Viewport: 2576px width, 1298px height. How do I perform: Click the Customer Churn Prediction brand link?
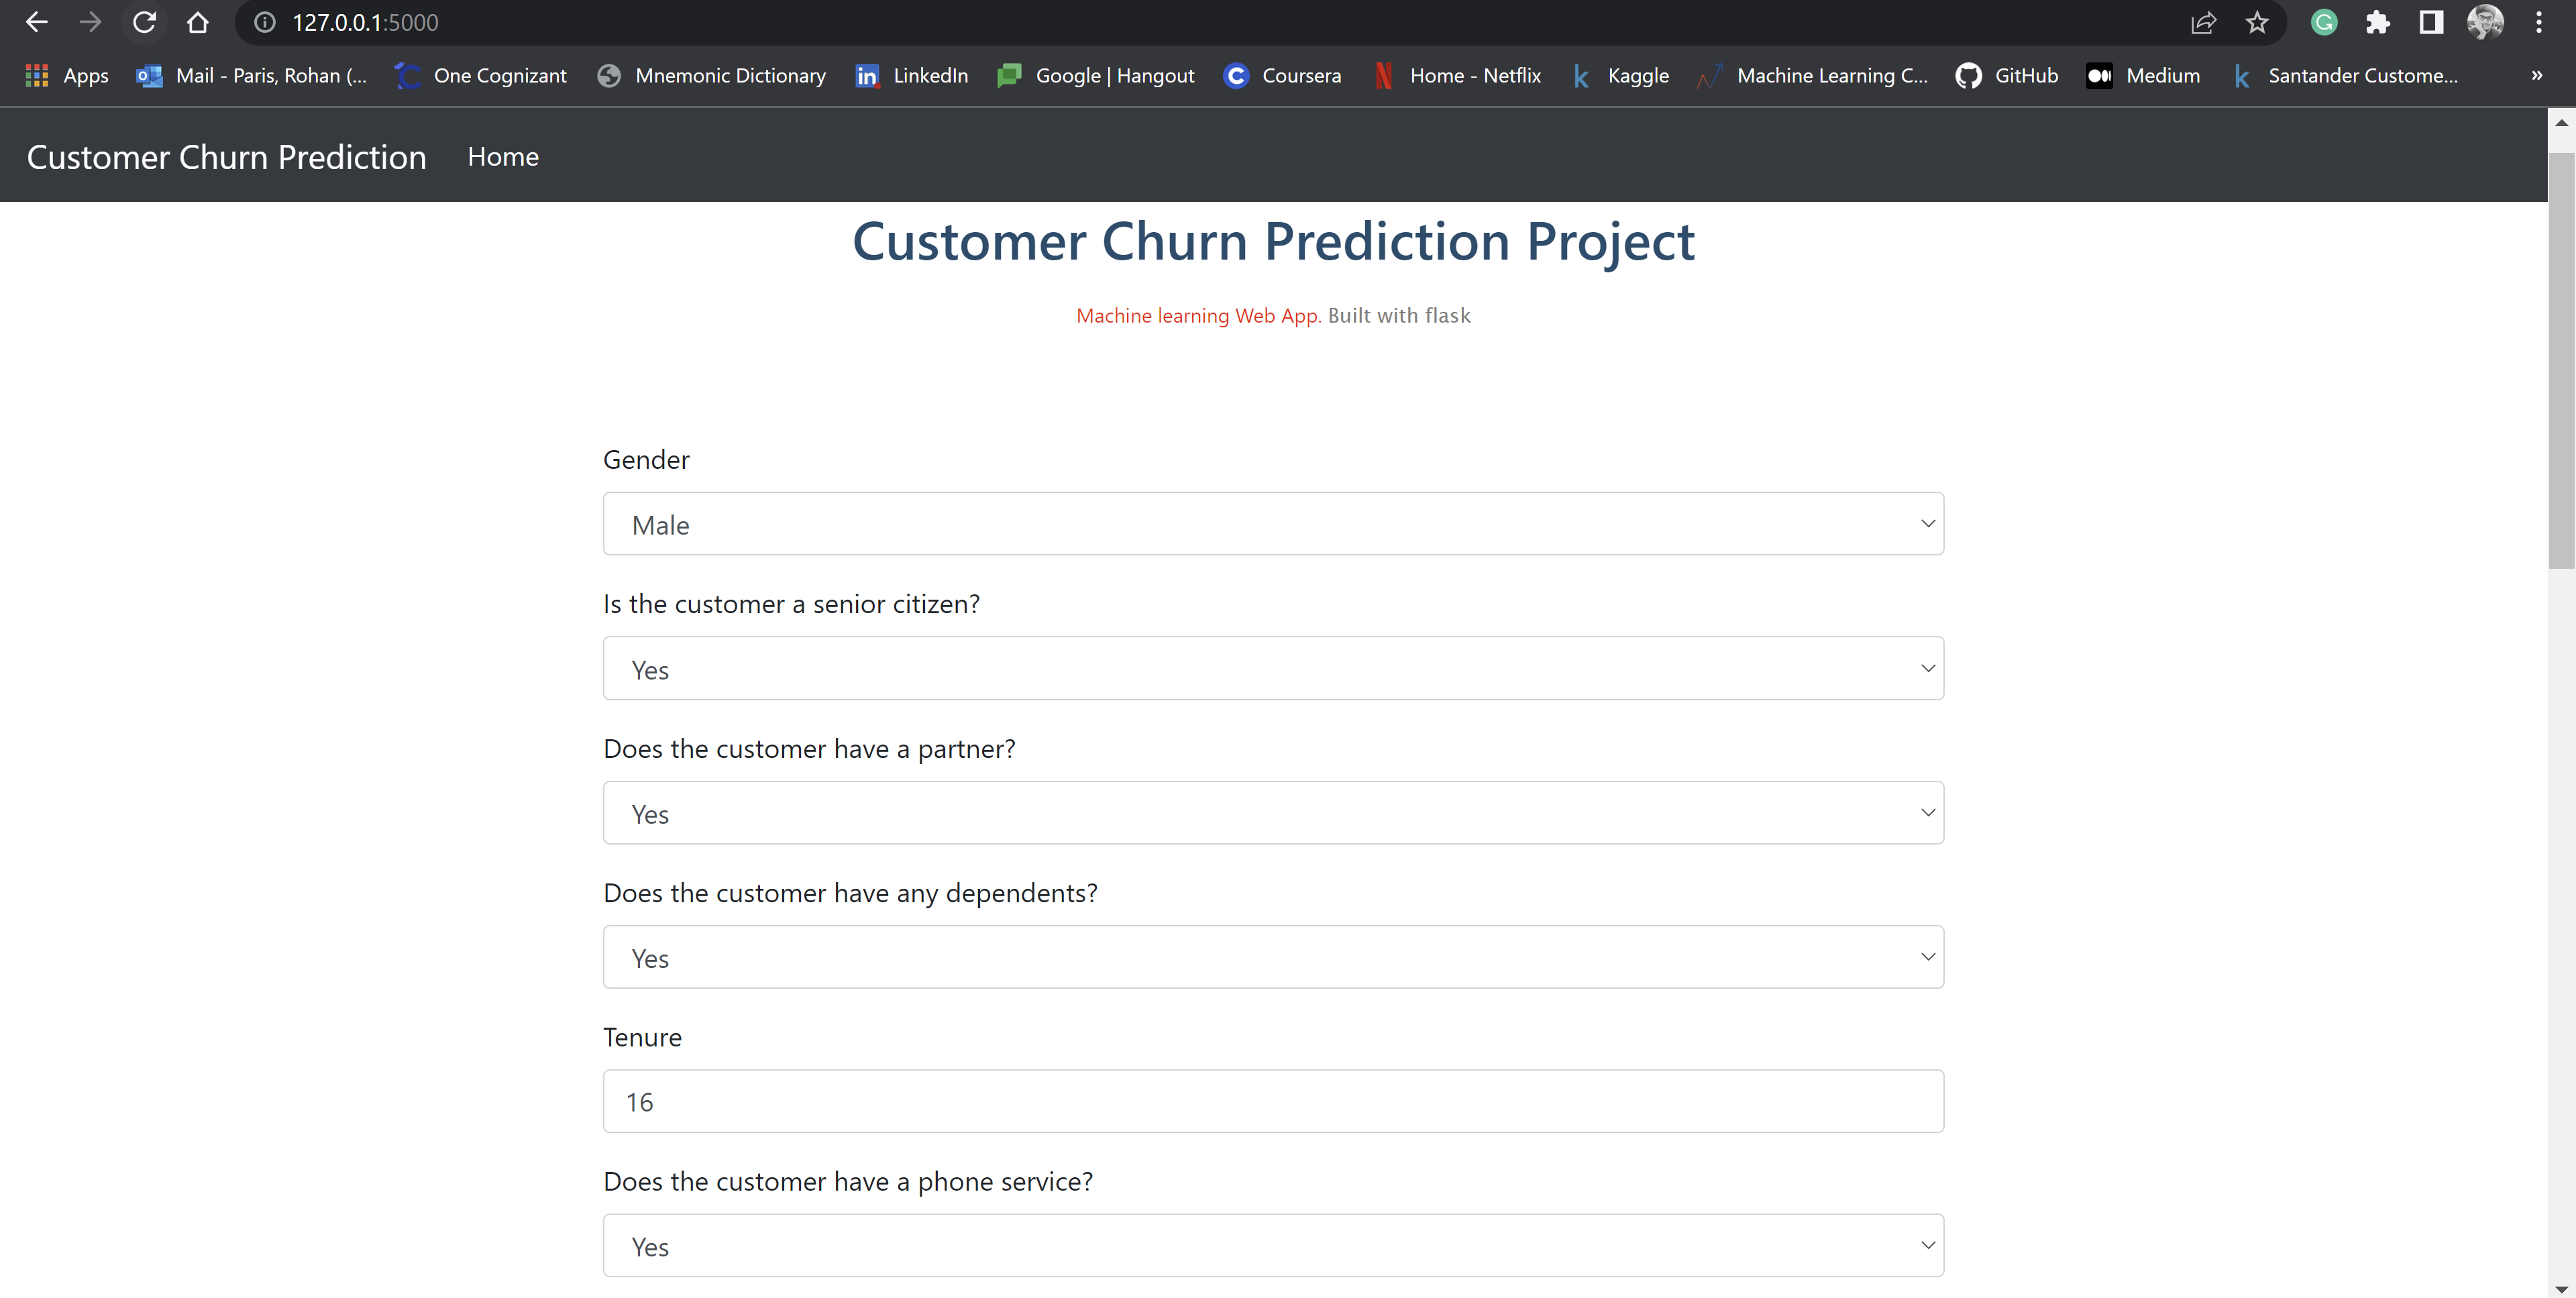[x=226, y=156]
